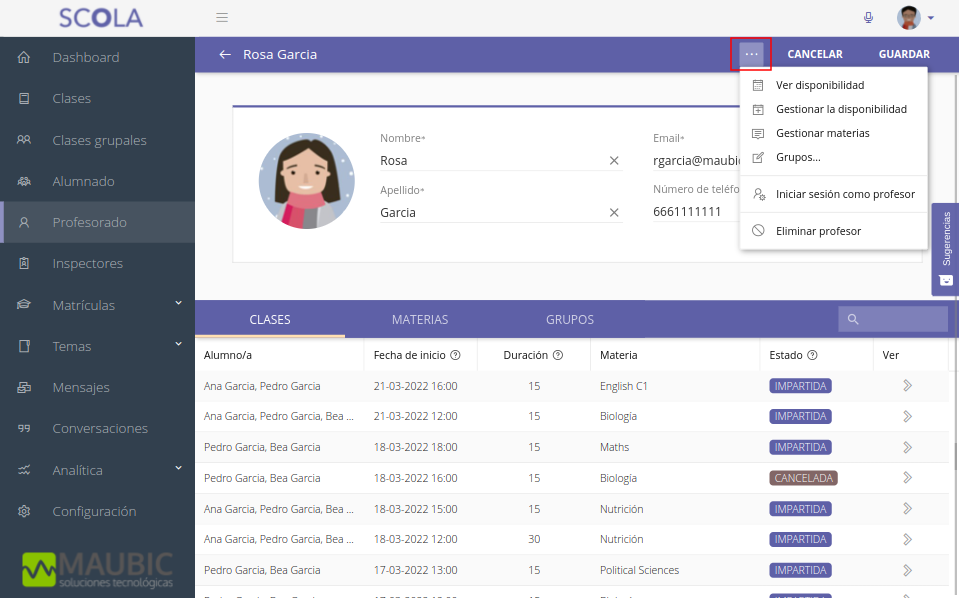The height and width of the screenshot is (598, 959).
Task: Open the three-dots more options button
Action: coord(751,54)
